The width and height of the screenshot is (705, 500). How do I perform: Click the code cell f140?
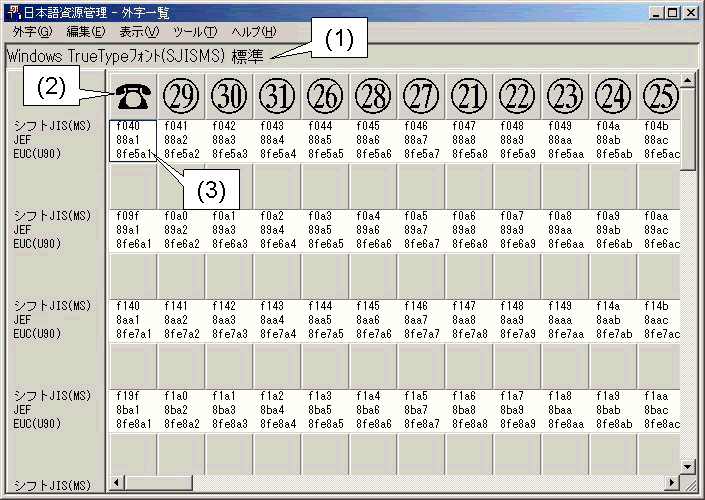(128, 306)
